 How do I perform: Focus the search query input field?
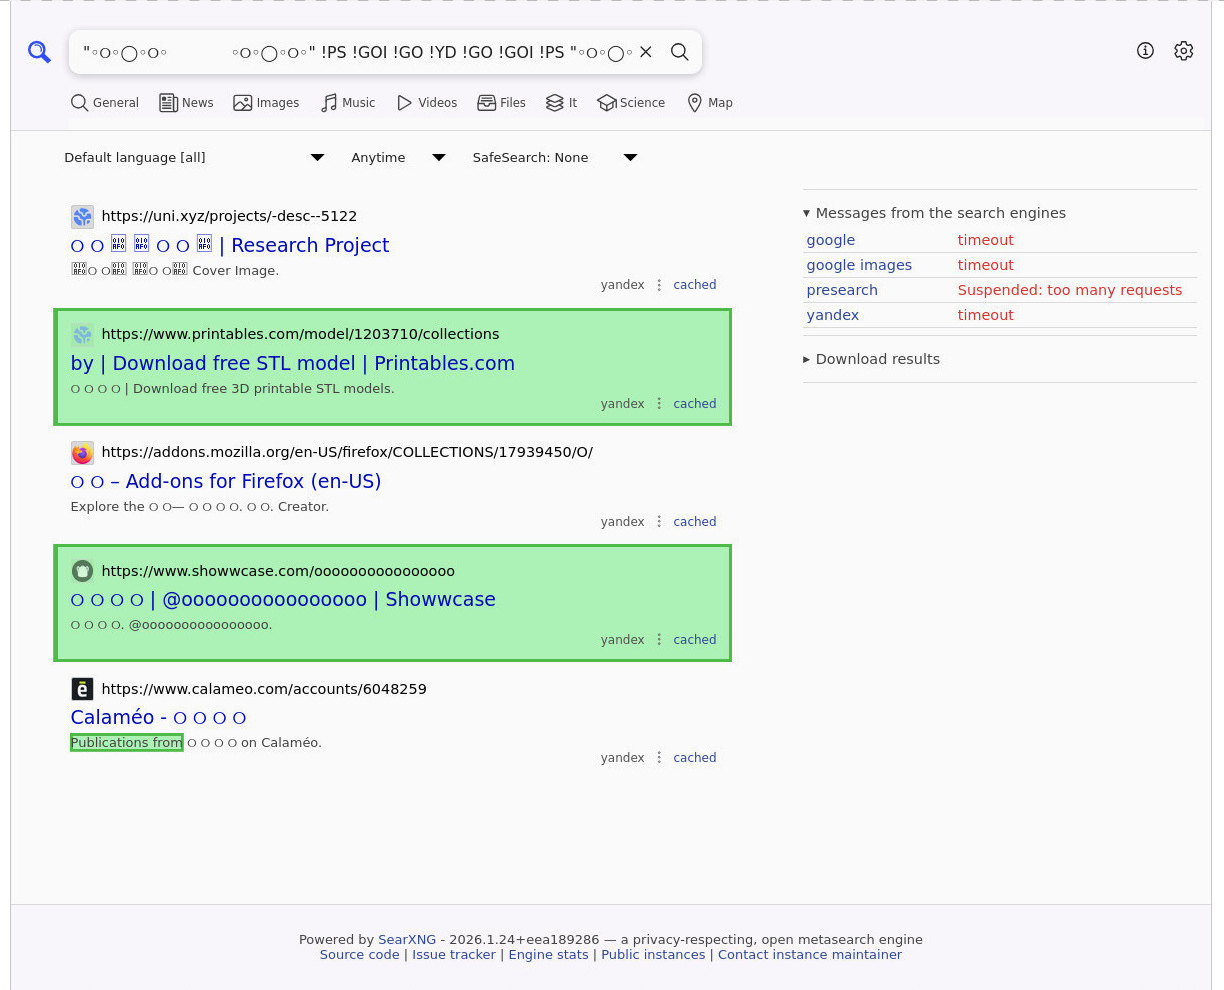pos(355,52)
